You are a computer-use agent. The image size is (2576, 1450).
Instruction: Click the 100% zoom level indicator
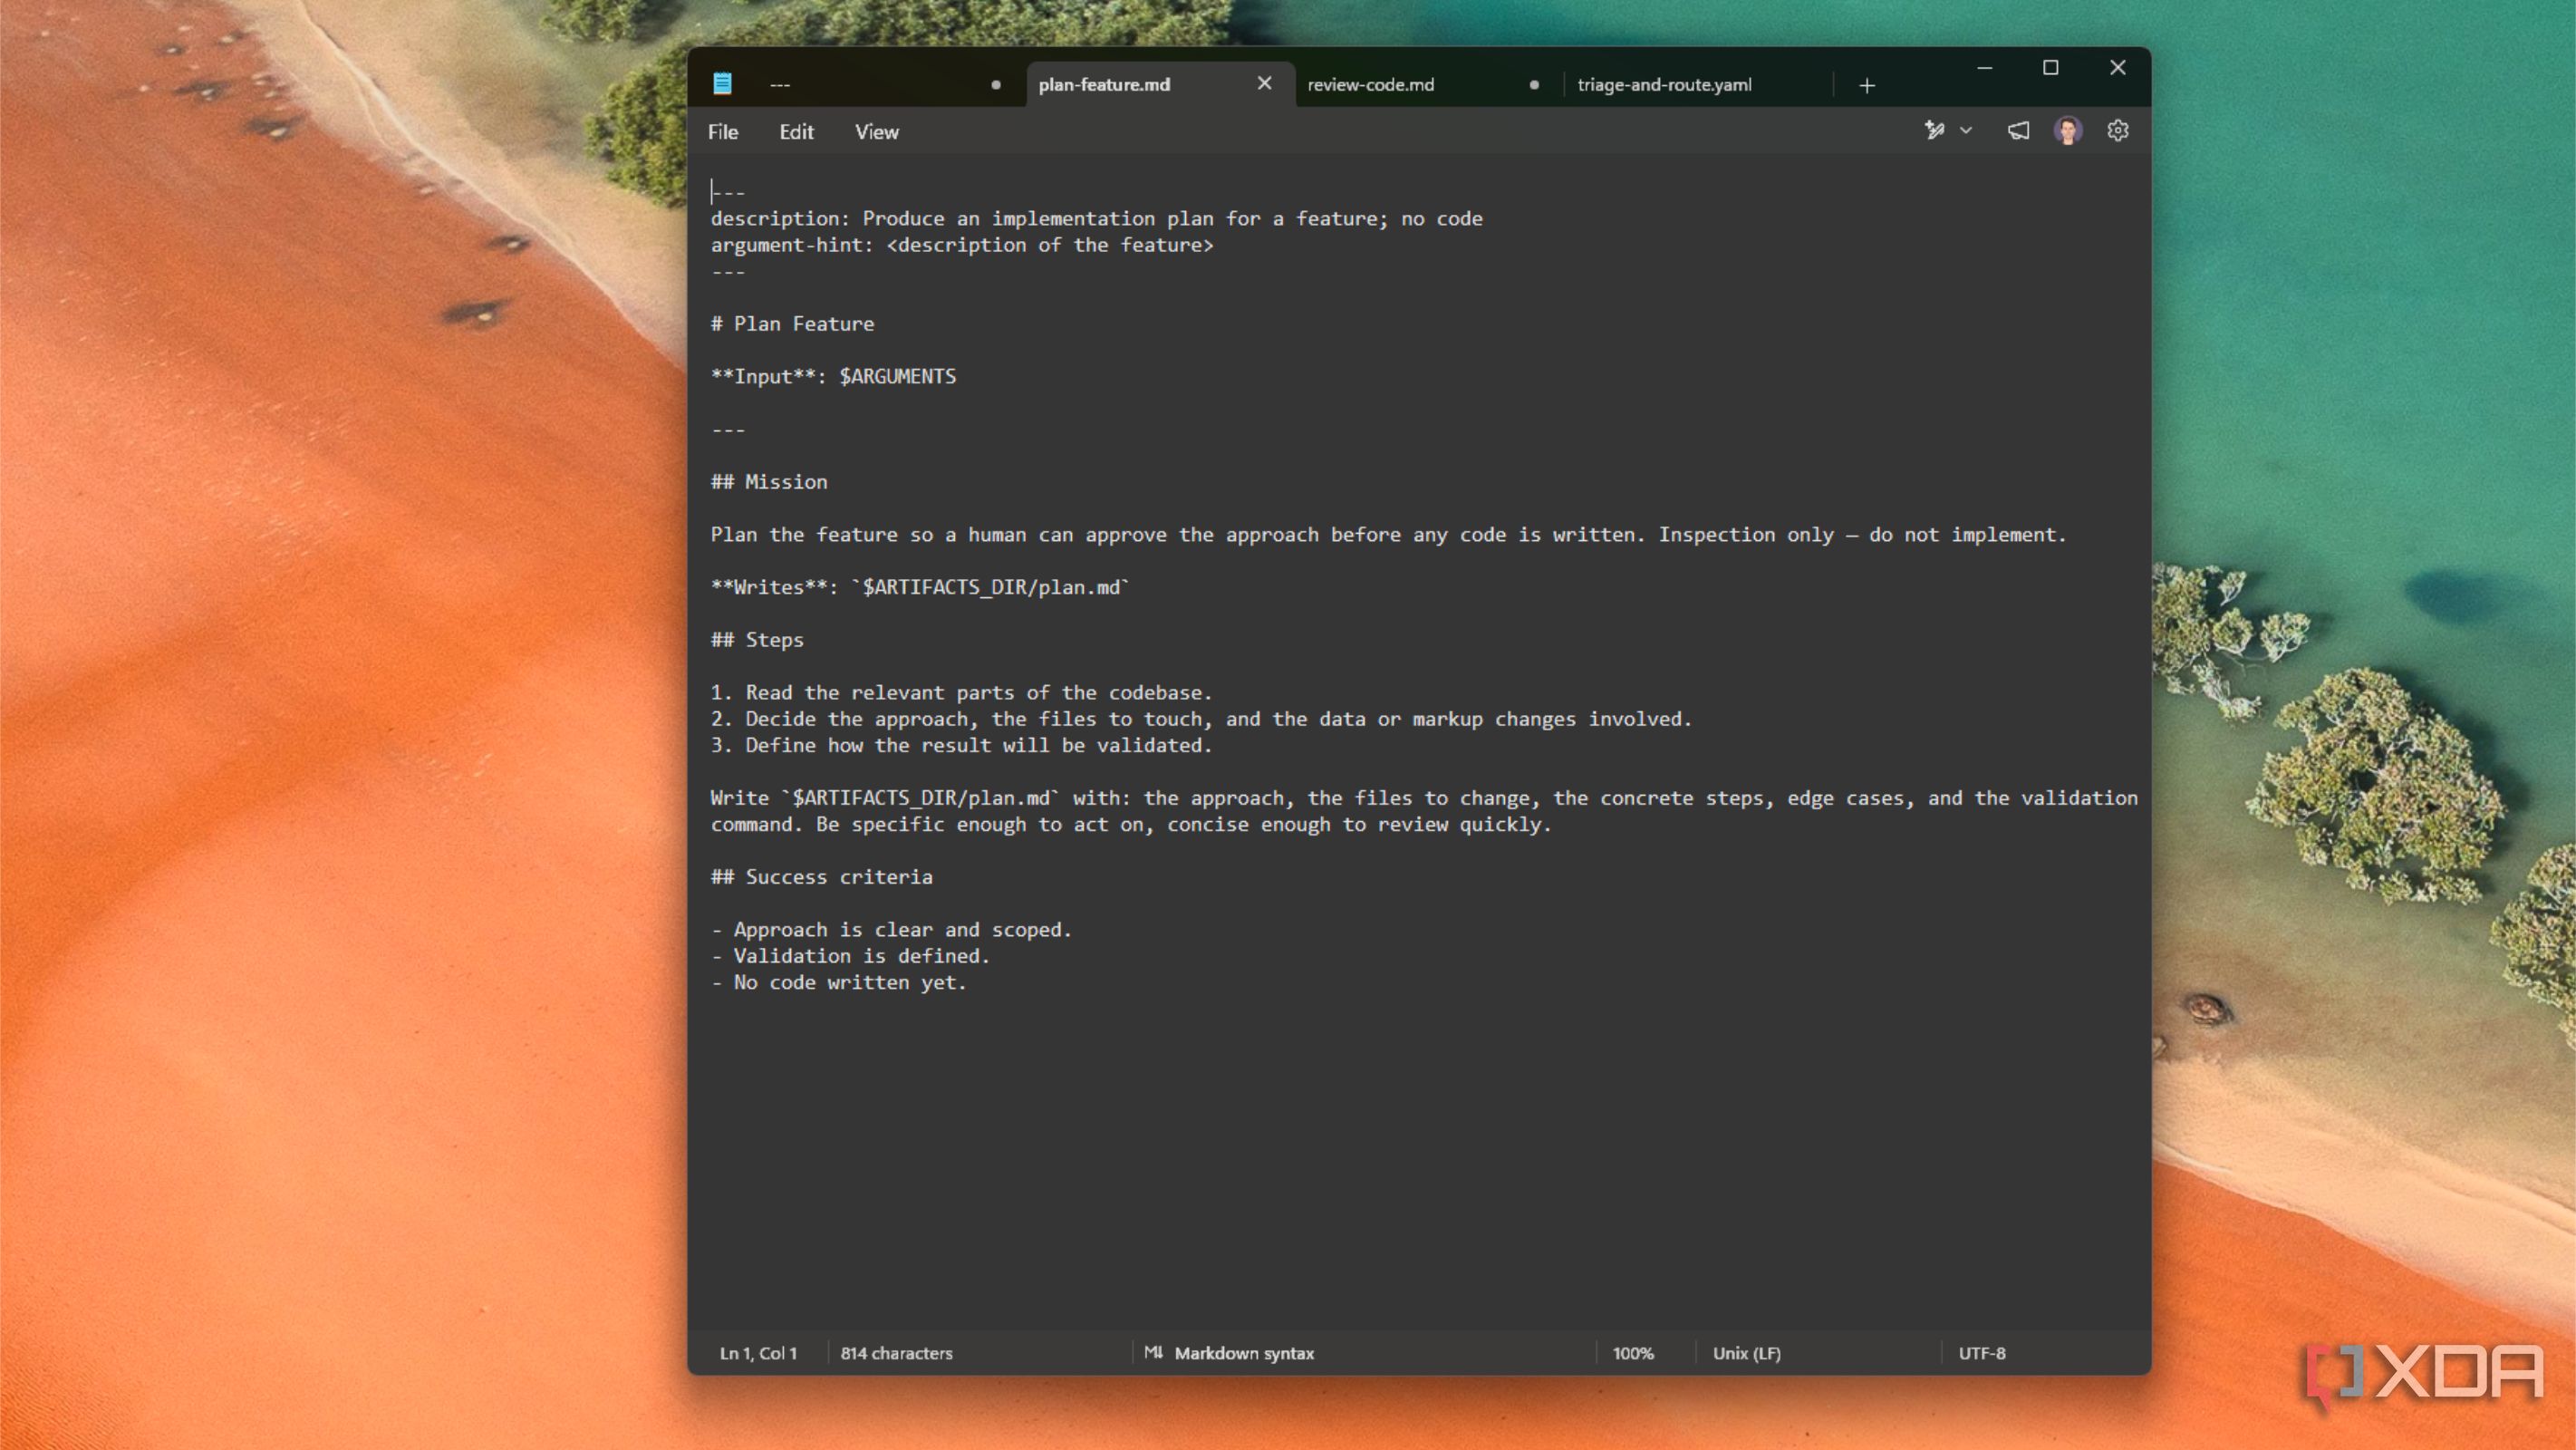click(x=1633, y=1353)
